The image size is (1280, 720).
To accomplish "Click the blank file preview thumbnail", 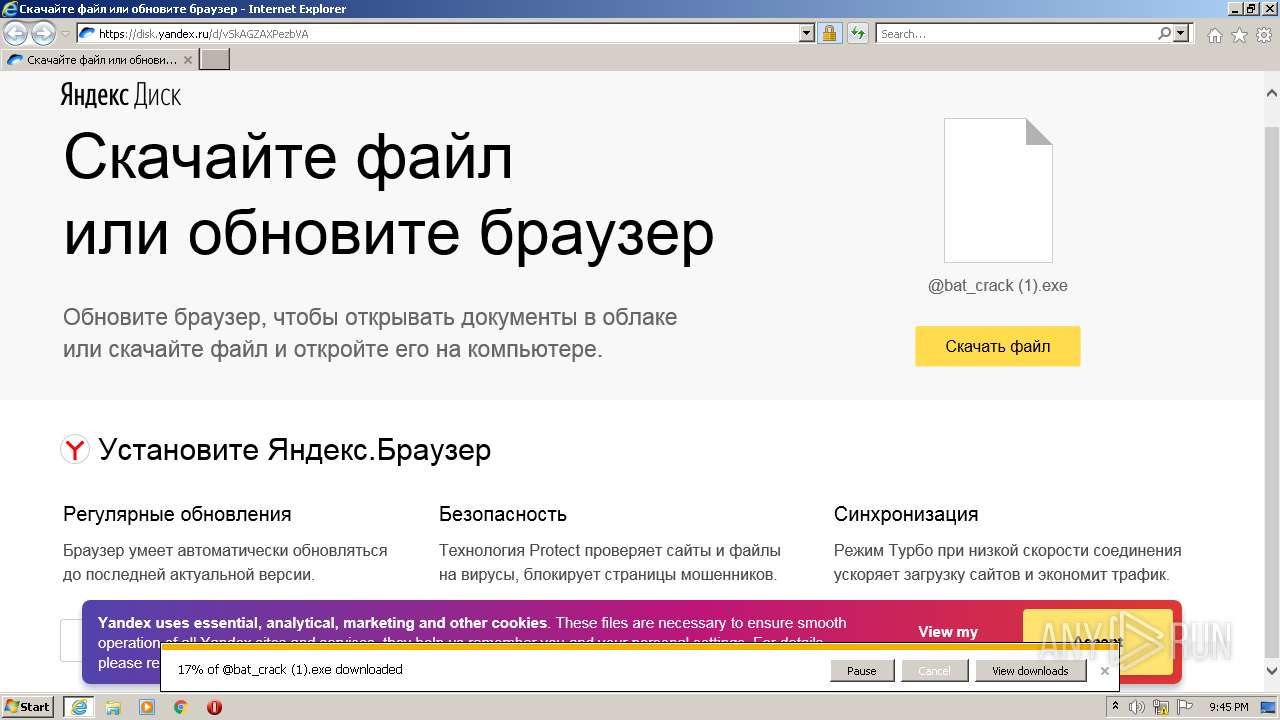I will [998, 190].
